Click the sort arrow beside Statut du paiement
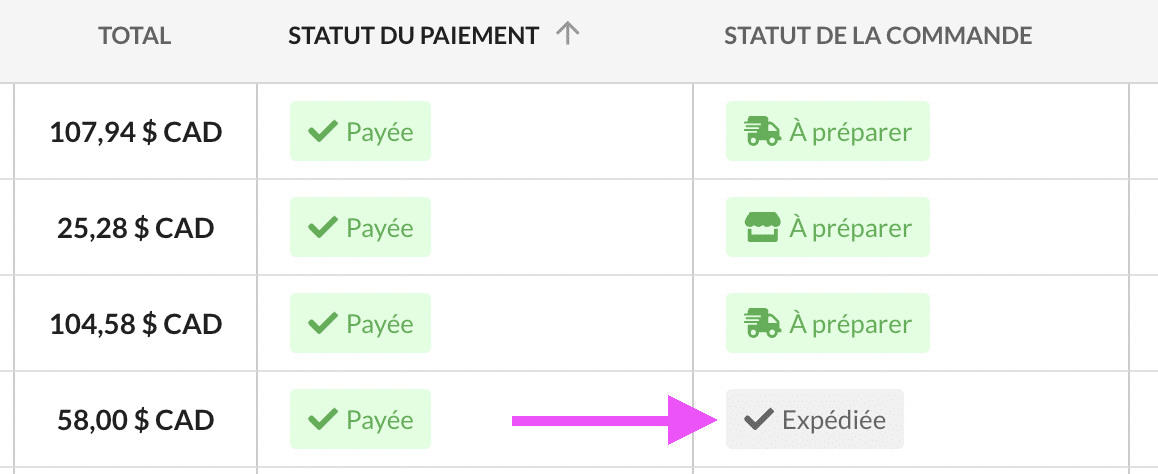 tap(567, 34)
